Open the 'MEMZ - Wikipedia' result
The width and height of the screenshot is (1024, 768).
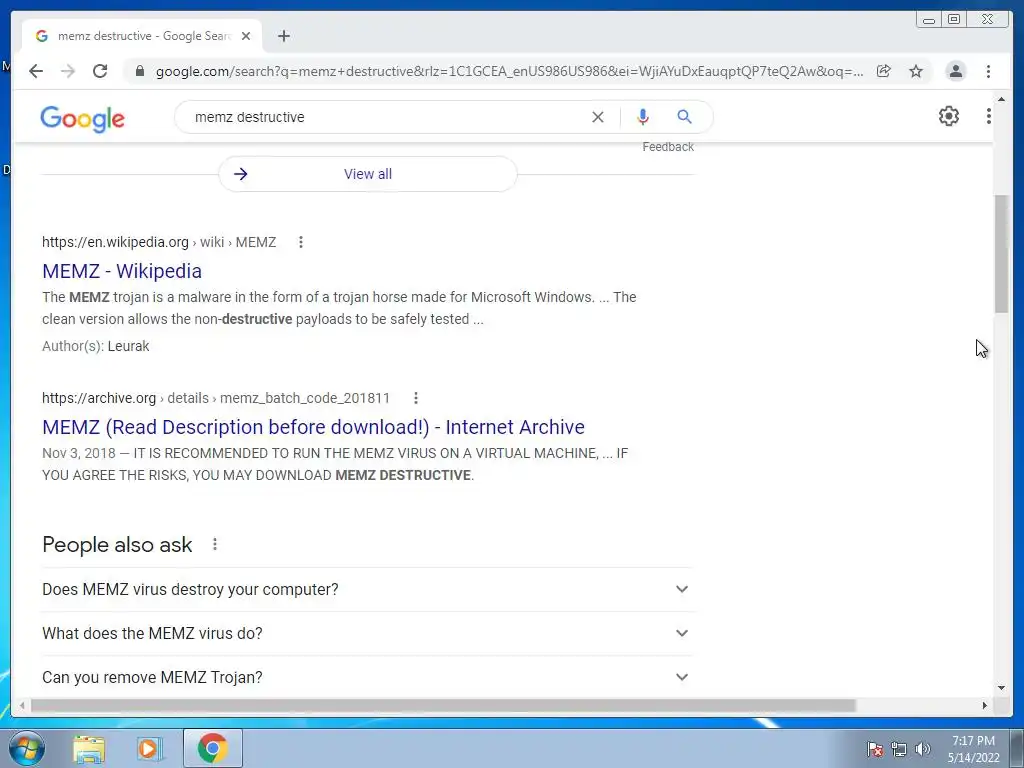(122, 271)
